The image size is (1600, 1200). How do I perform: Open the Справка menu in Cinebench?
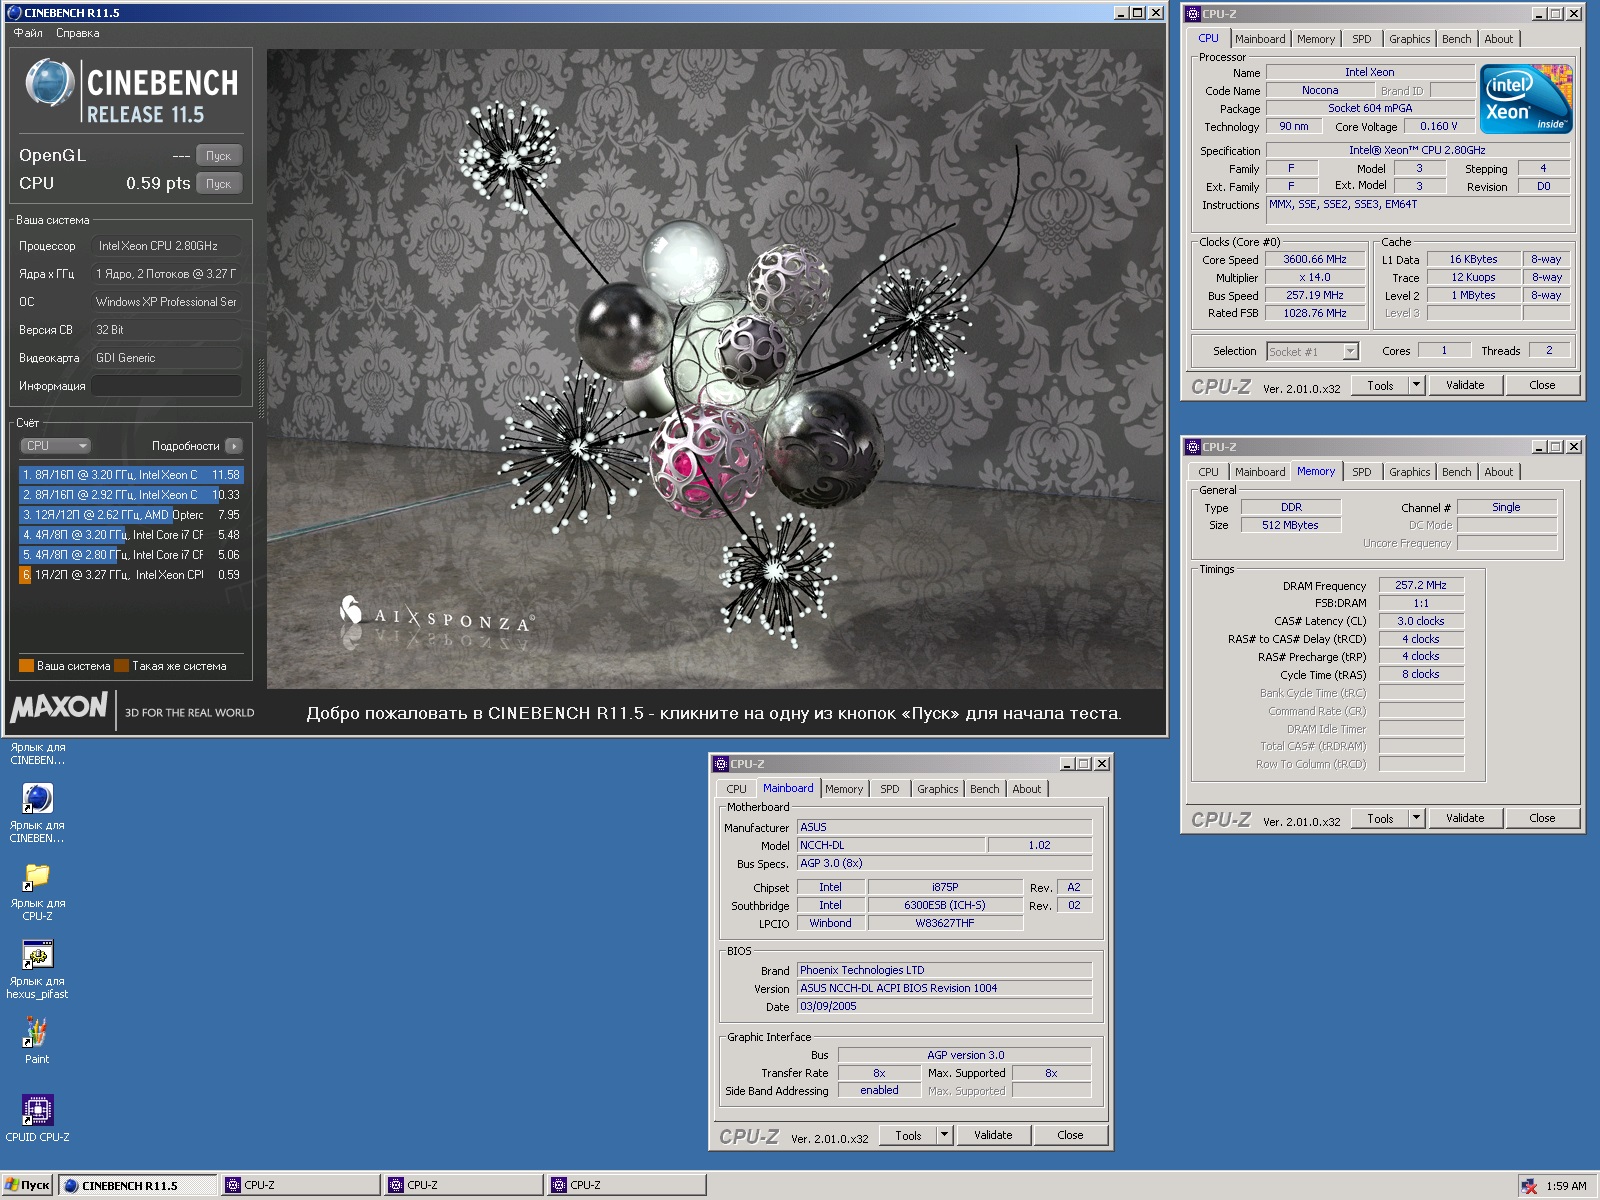pos(78,33)
